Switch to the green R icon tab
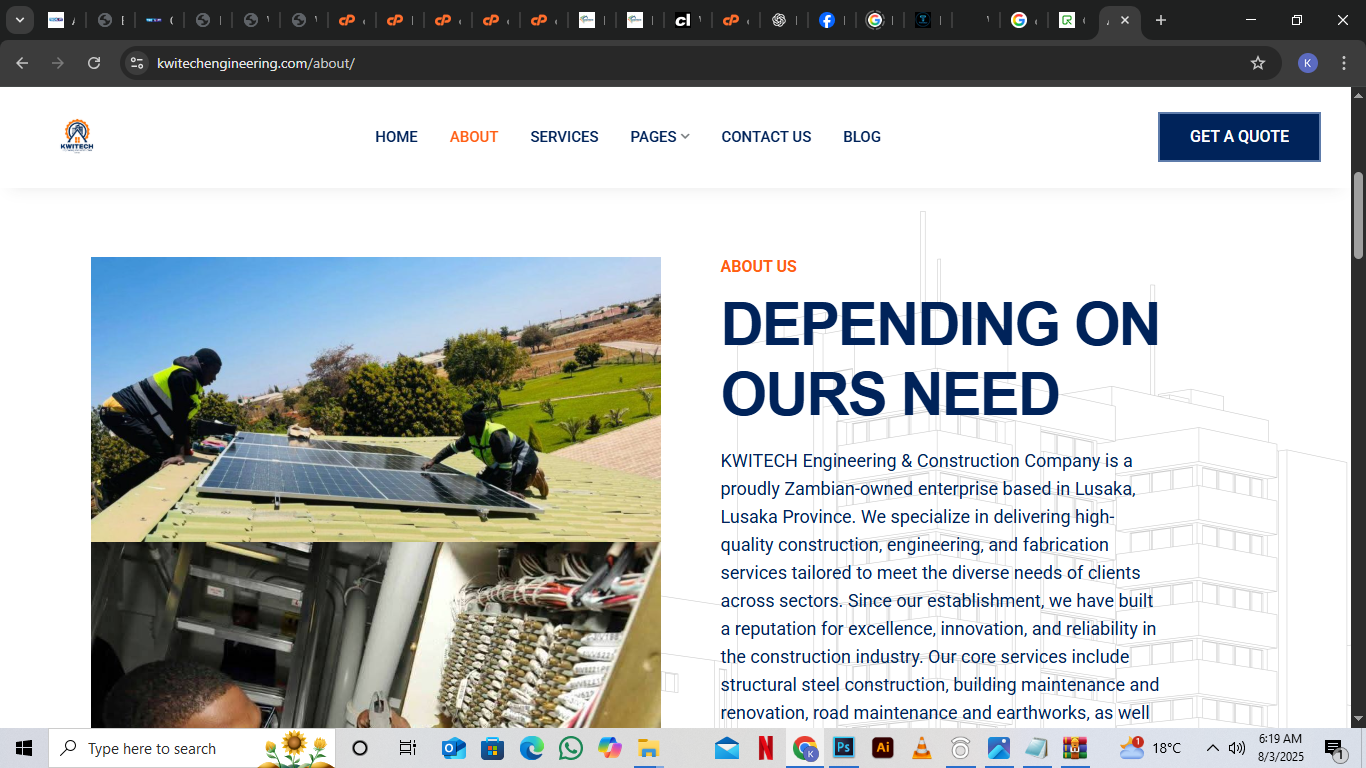The width and height of the screenshot is (1366, 768). coord(1067,20)
